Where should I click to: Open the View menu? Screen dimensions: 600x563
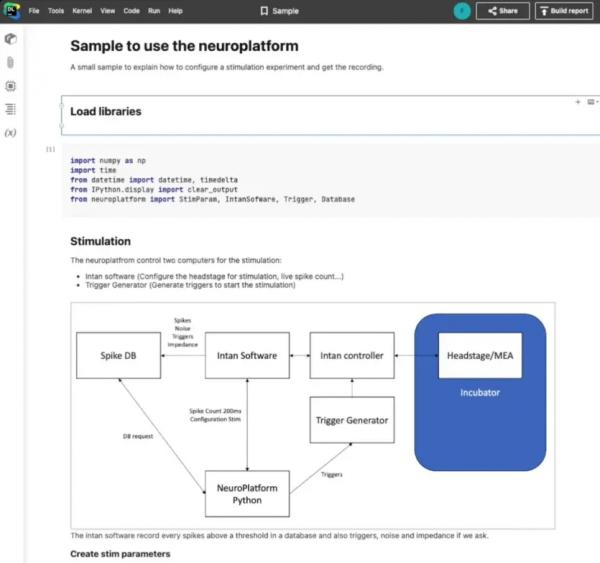point(108,11)
